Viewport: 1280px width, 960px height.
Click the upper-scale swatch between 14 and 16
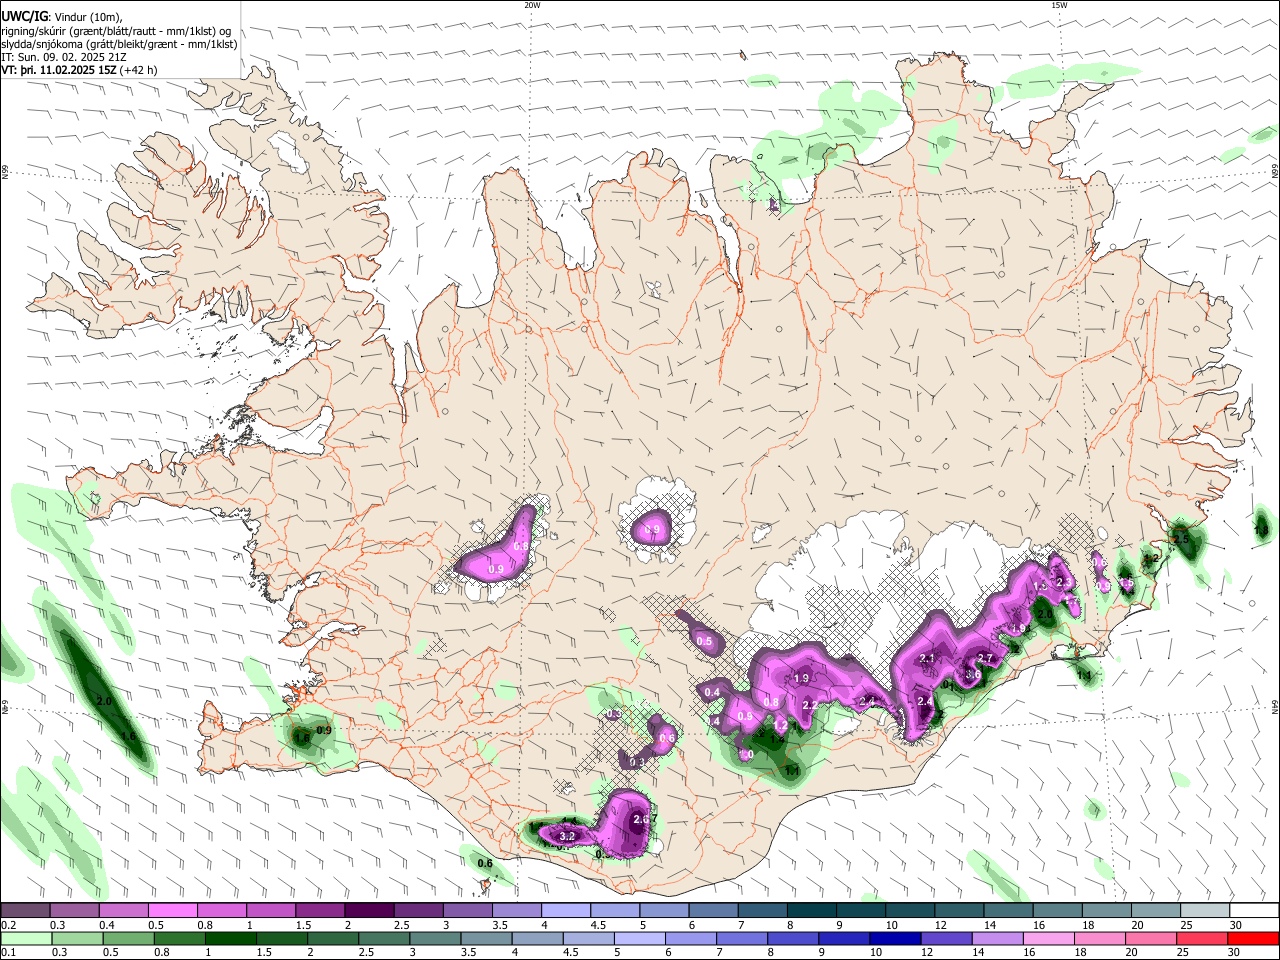[x=1008, y=910]
